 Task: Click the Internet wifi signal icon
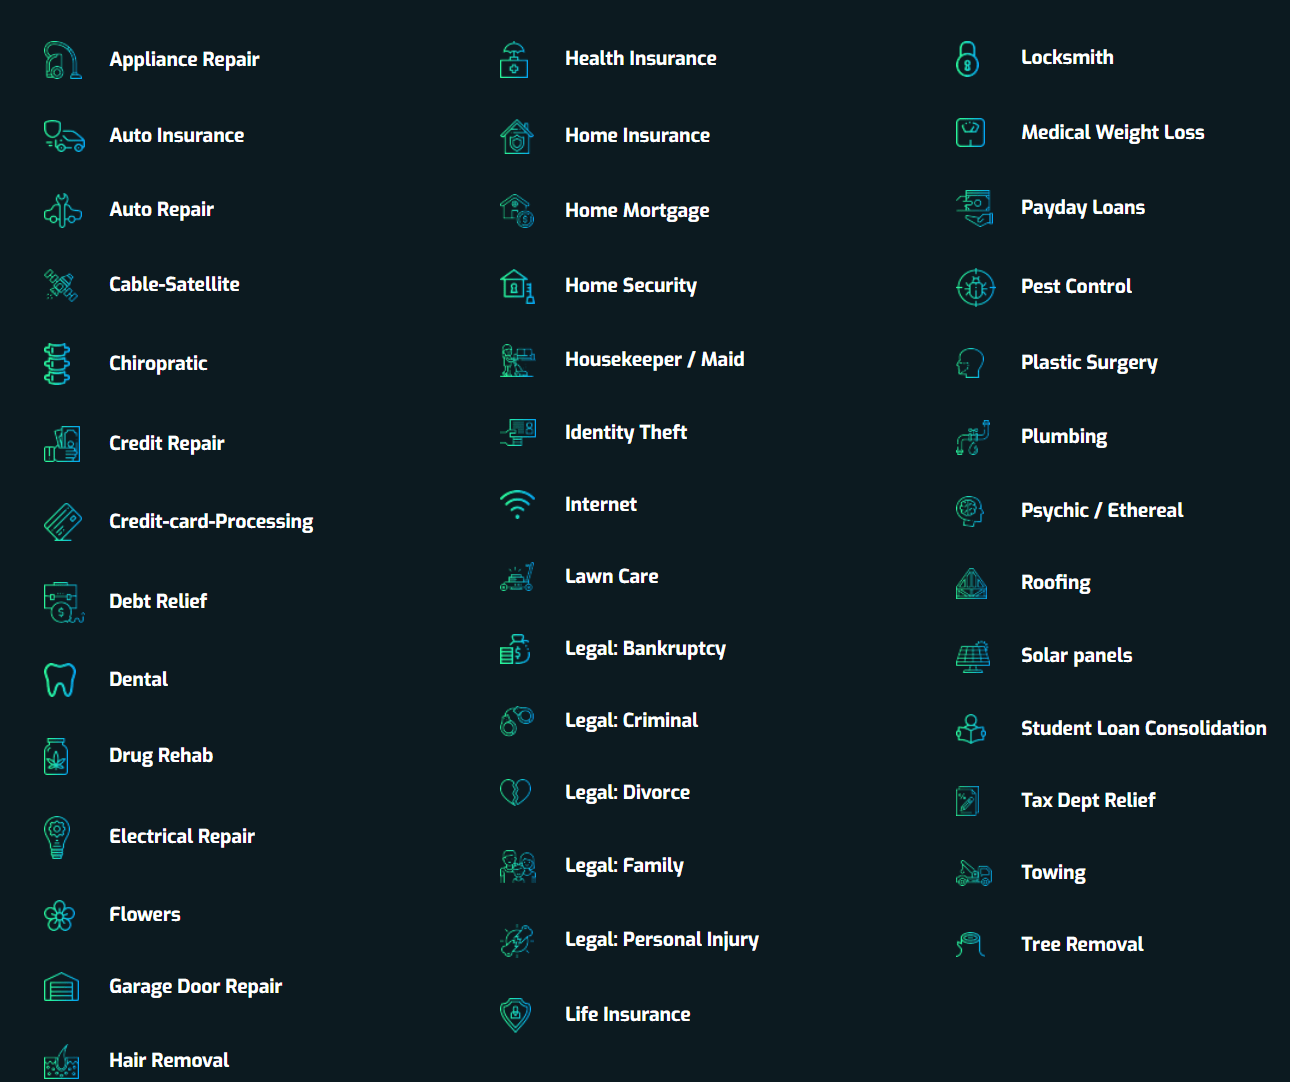tap(517, 505)
